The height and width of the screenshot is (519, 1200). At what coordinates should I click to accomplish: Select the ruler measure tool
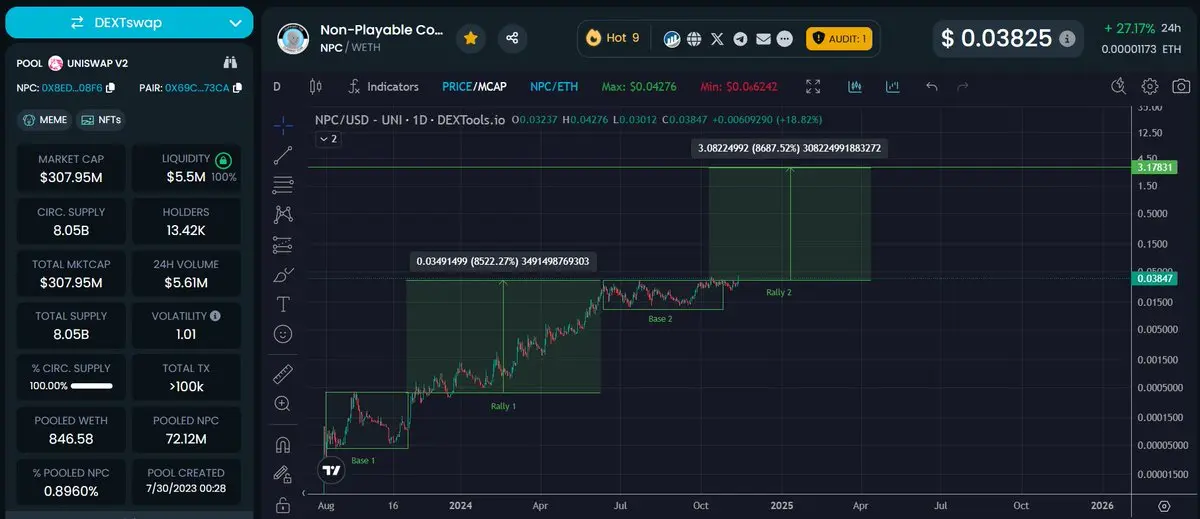click(x=283, y=374)
